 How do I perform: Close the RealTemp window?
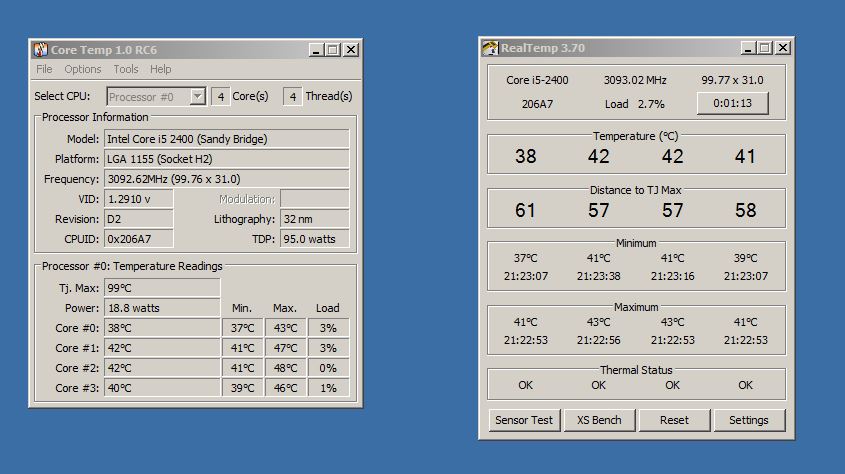(x=782, y=48)
